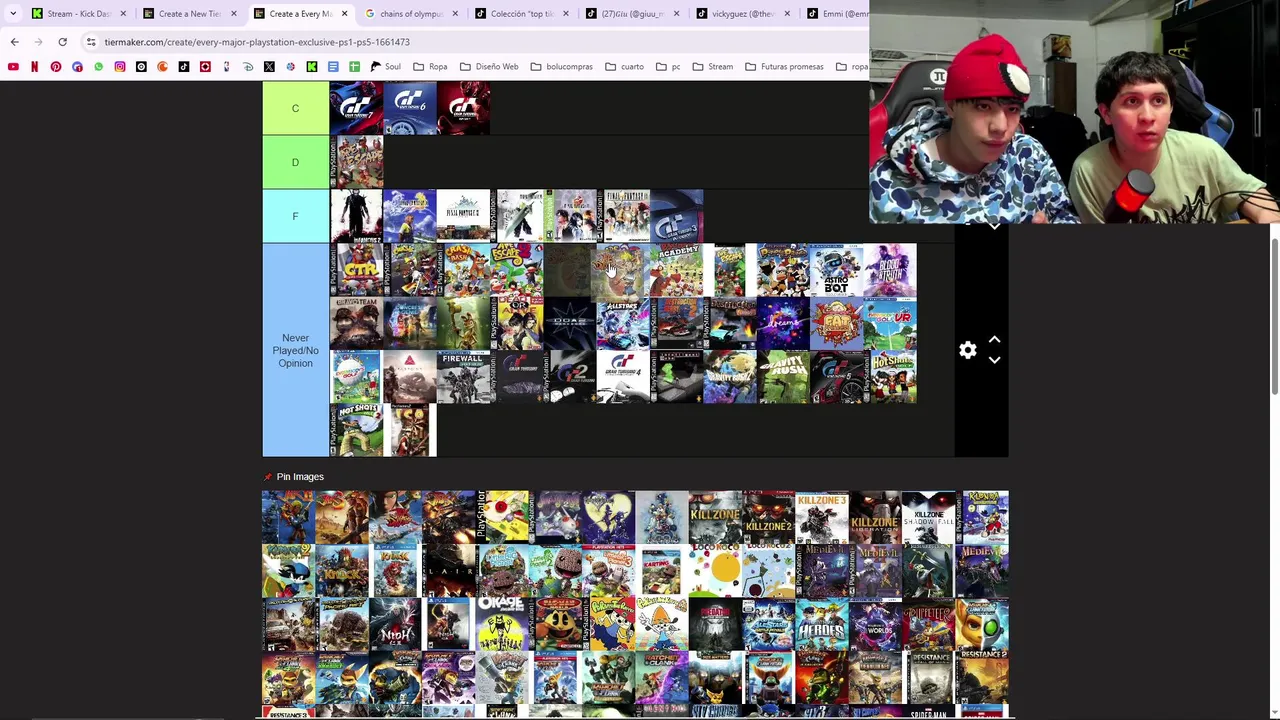Switch to Stream - Kick Dashboard tab
The height and width of the screenshot is (720, 1280).
(78, 14)
